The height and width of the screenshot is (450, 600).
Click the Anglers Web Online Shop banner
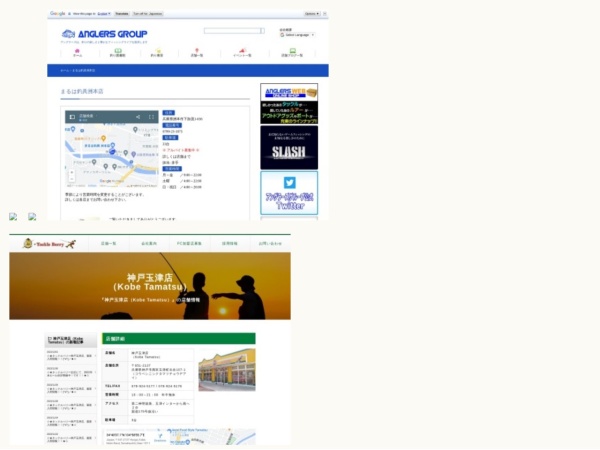coord(289,103)
